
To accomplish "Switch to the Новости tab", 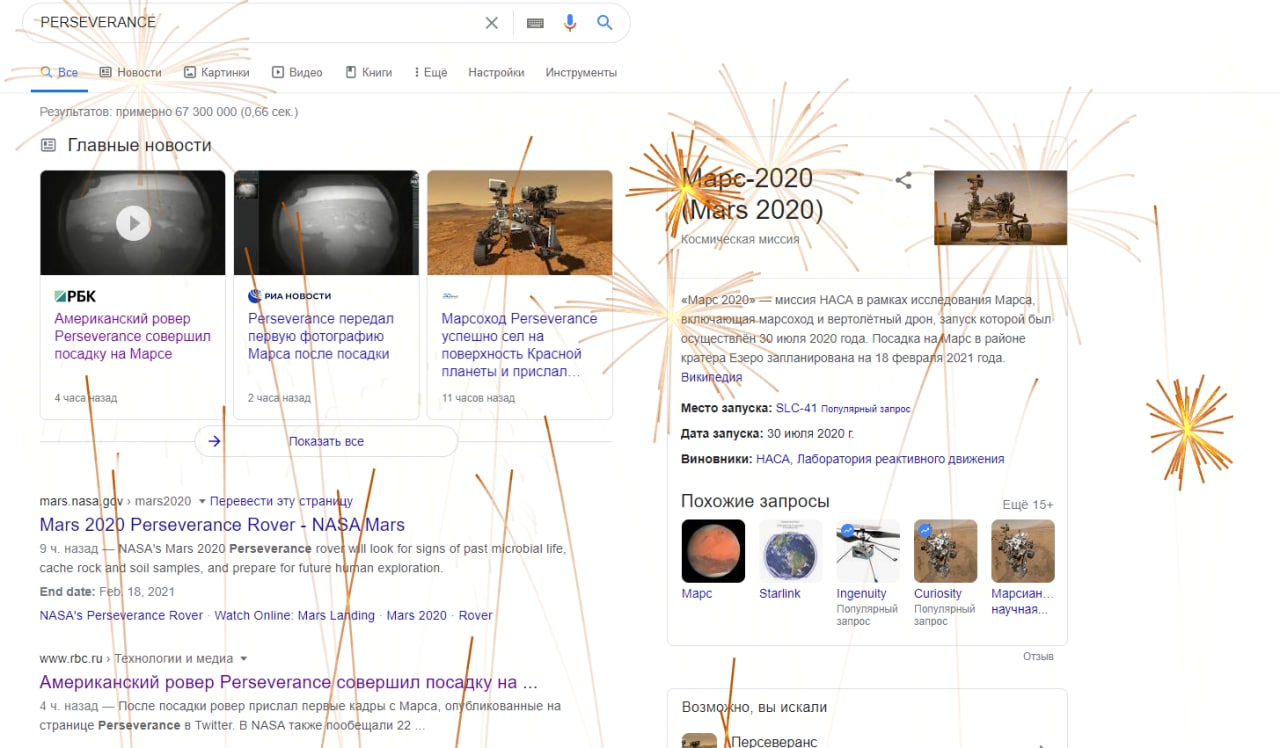I will point(130,72).
